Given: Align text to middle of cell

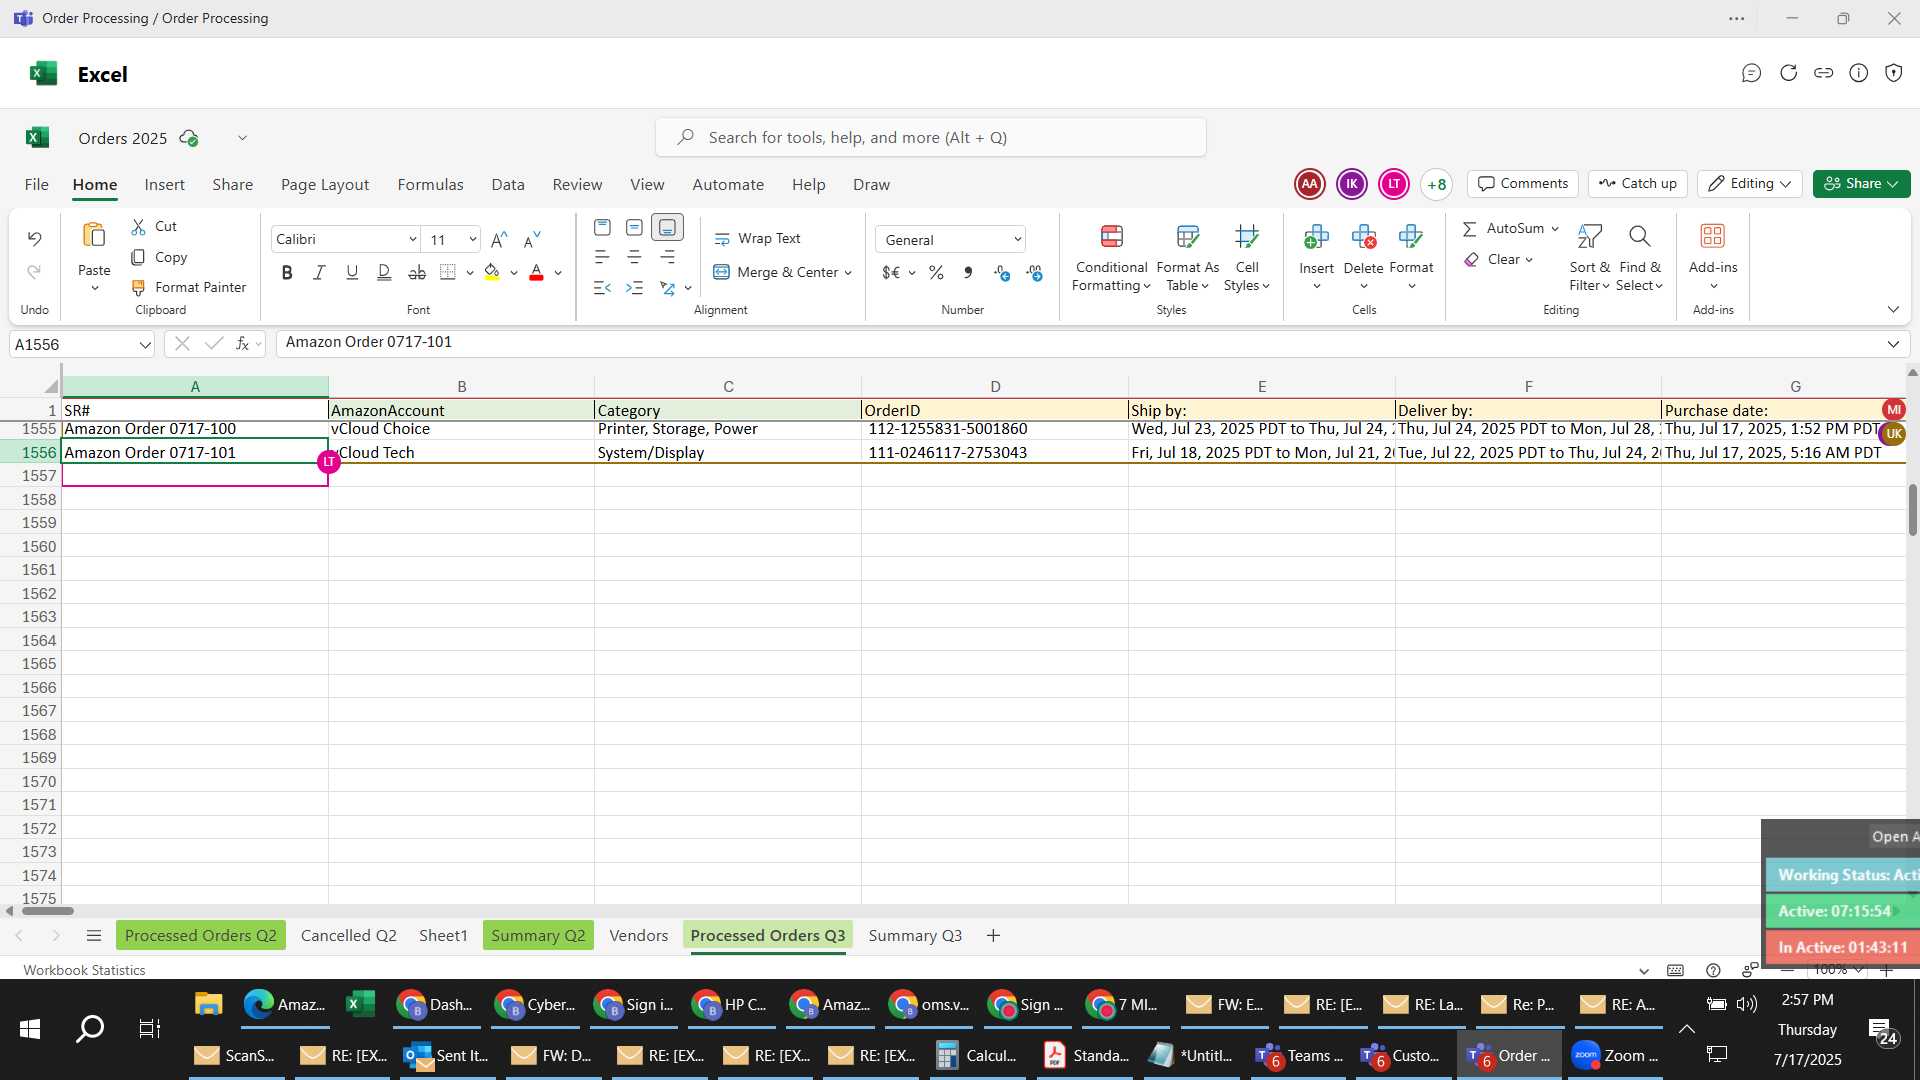Looking at the screenshot, I should click(634, 227).
